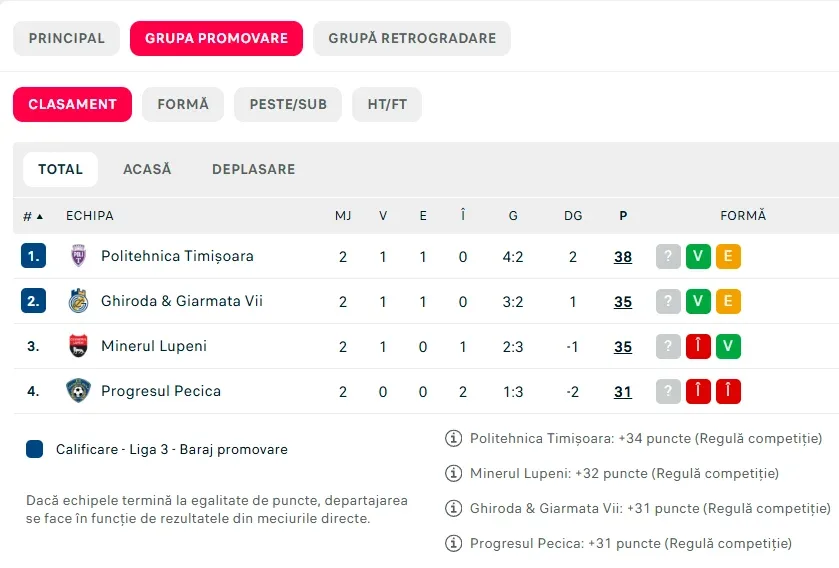
Task: Click the orange E form badge for Ghiroda
Action: pos(728,301)
